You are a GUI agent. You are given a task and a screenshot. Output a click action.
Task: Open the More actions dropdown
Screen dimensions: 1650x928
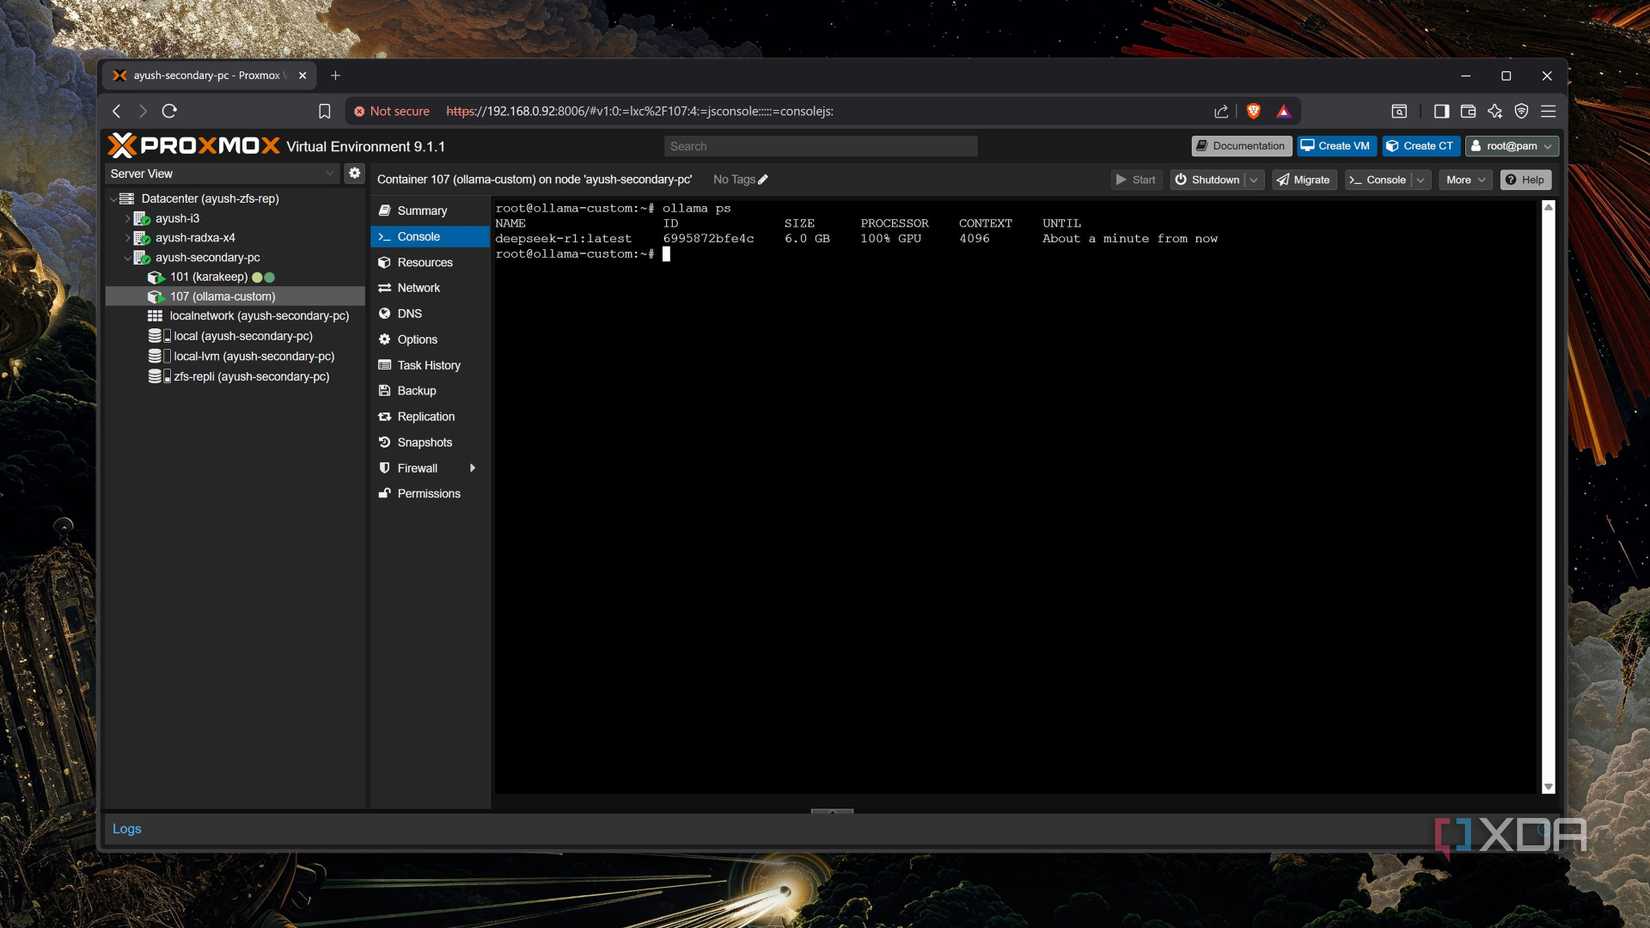(1466, 180)
